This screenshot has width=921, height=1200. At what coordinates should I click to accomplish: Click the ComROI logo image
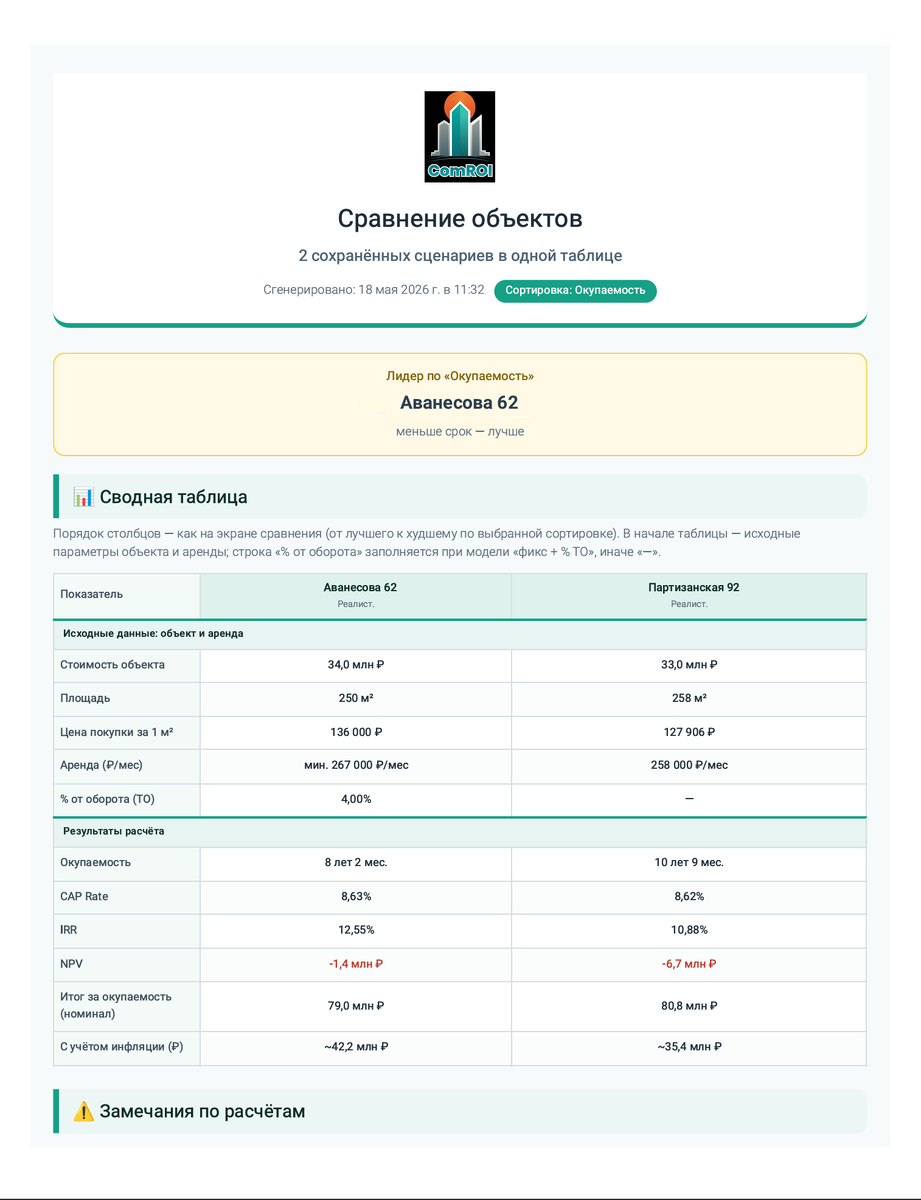pos(460,137)
